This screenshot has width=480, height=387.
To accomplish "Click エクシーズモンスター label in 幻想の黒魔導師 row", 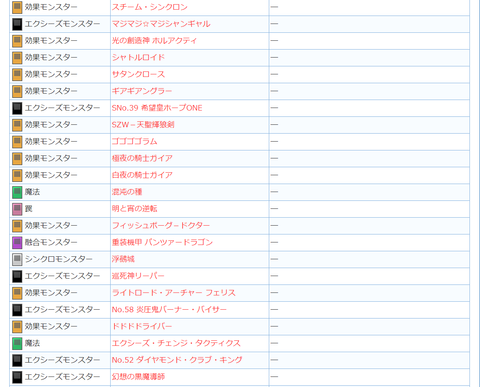I will click(62, 377).
